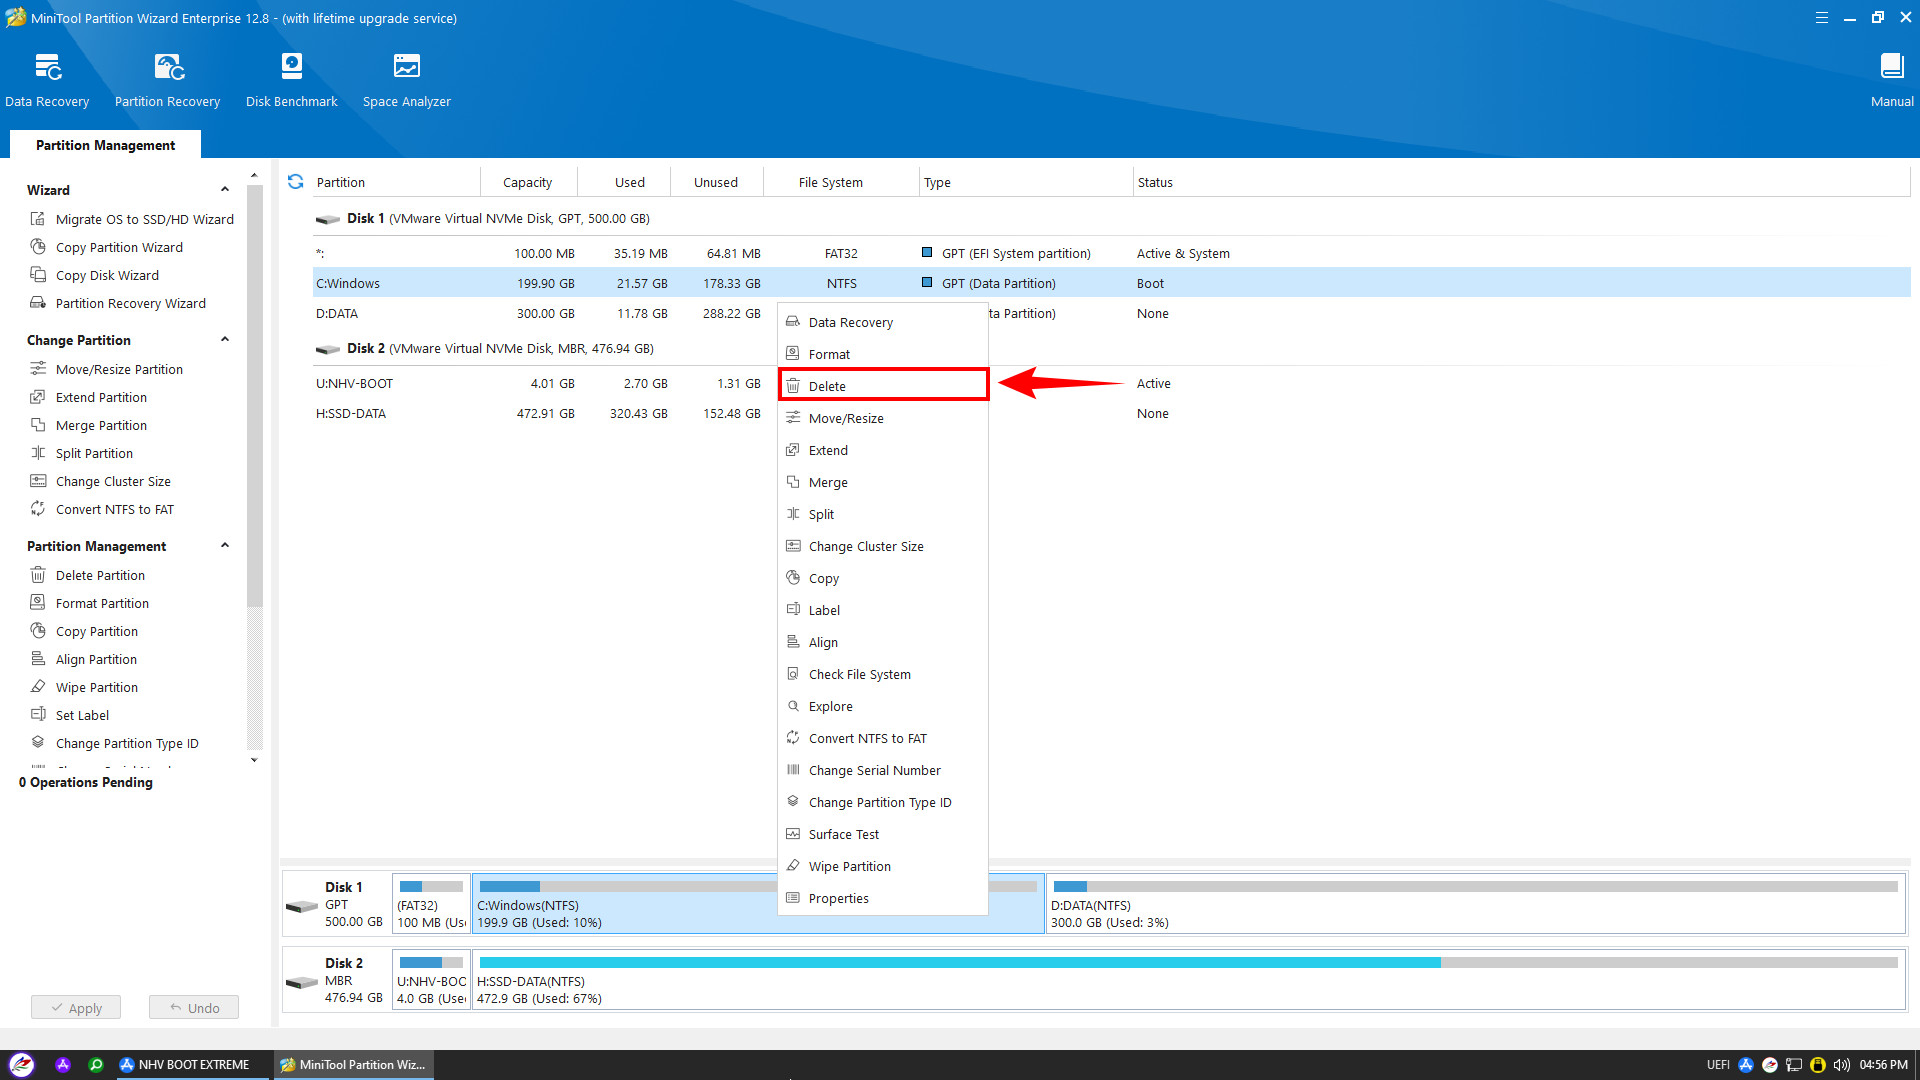Collapse the Change Partition section
This screenshot has height=1080, width=1920.
tap(225, 340)
